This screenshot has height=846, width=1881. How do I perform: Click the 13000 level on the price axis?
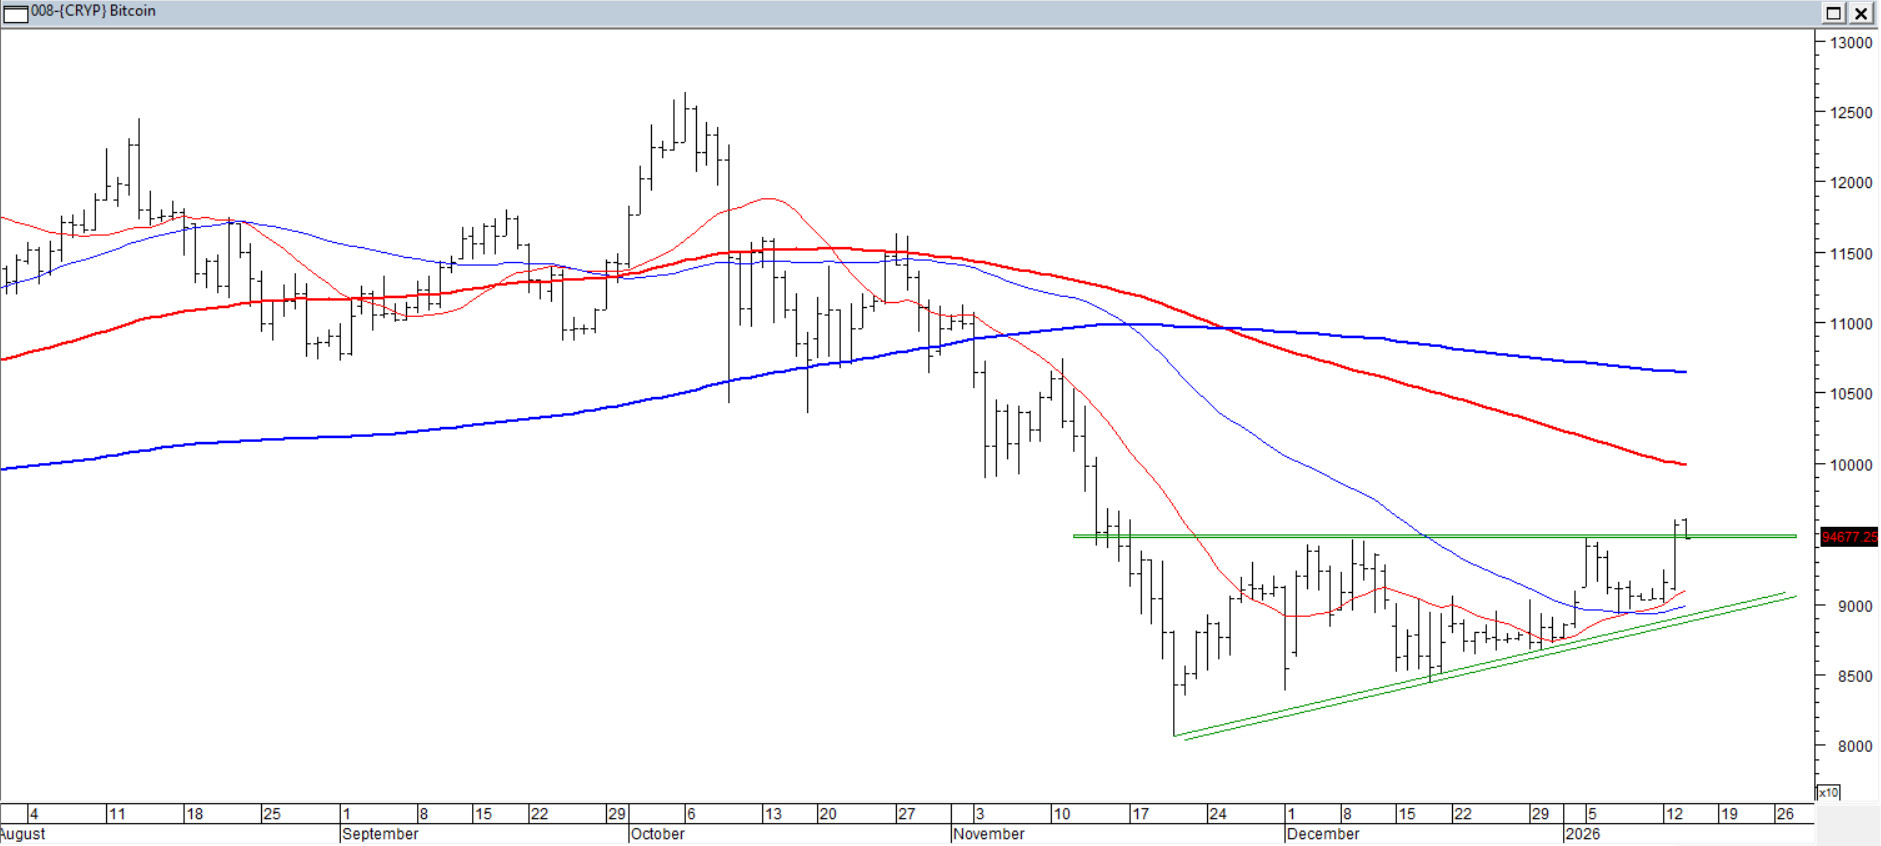[x=1850, y=43]
